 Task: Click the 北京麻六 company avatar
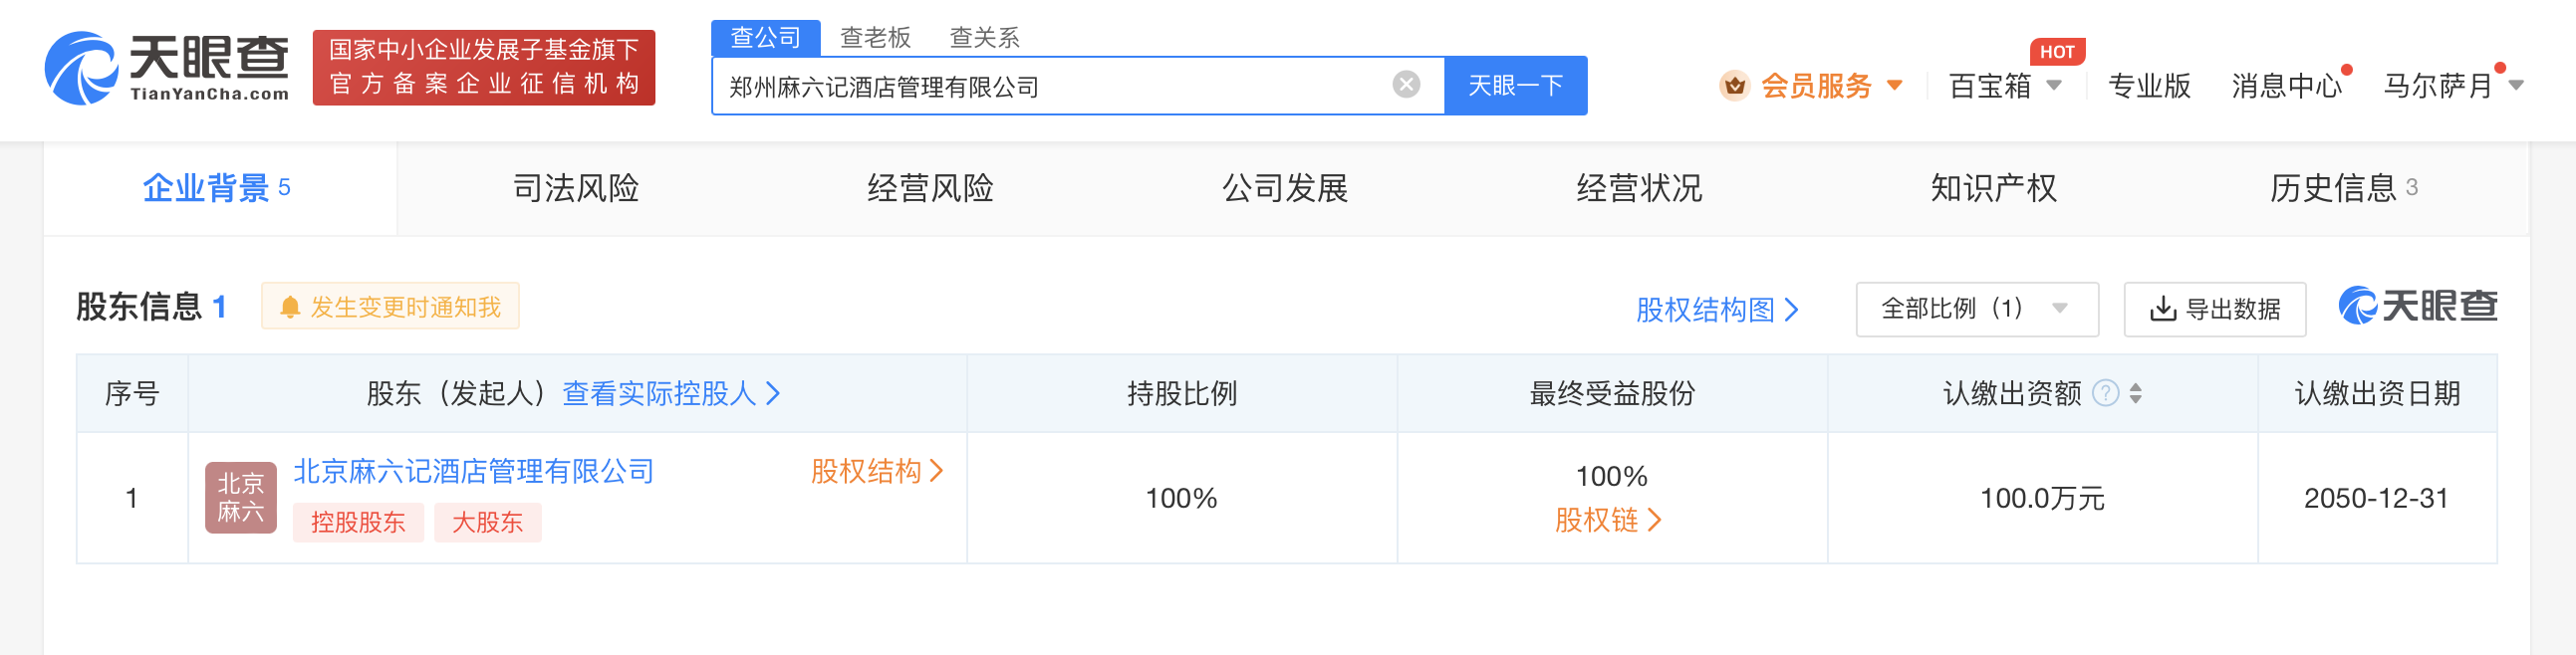pos(240,497)
